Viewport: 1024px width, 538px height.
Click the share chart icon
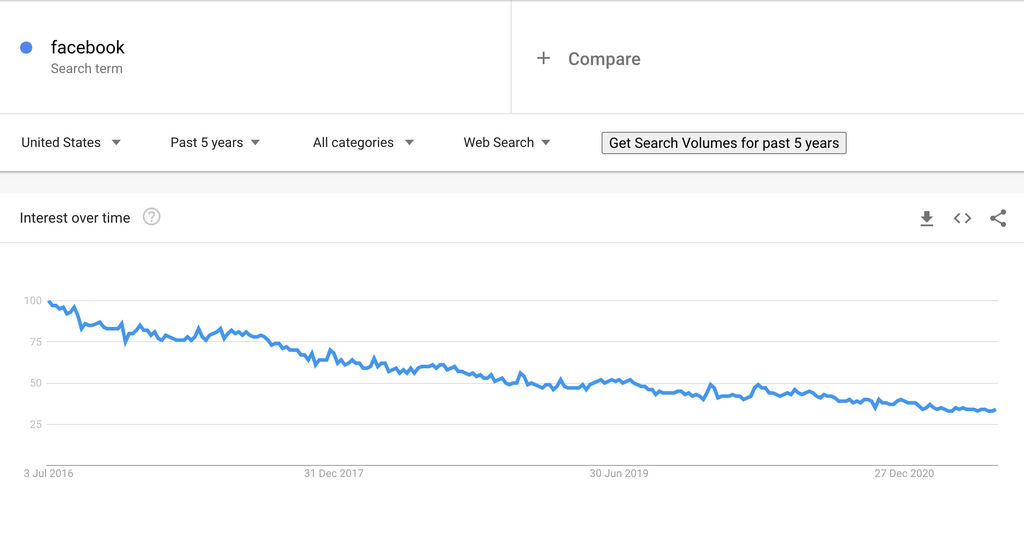[998, 218]
